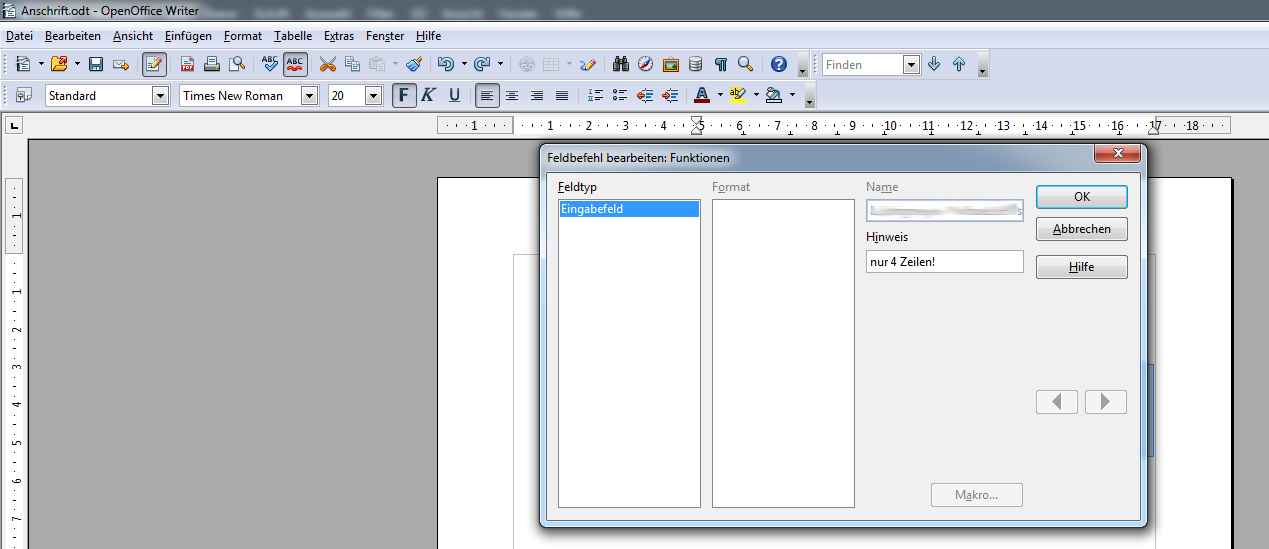Open Find & Replace binoculars icon
1269x549 pixels.
coord(621,64)
